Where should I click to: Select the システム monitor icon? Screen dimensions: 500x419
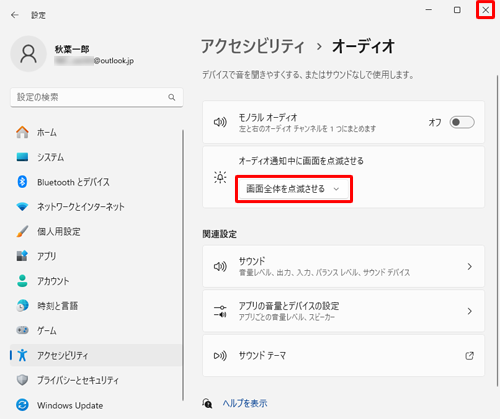pos(22,157)
